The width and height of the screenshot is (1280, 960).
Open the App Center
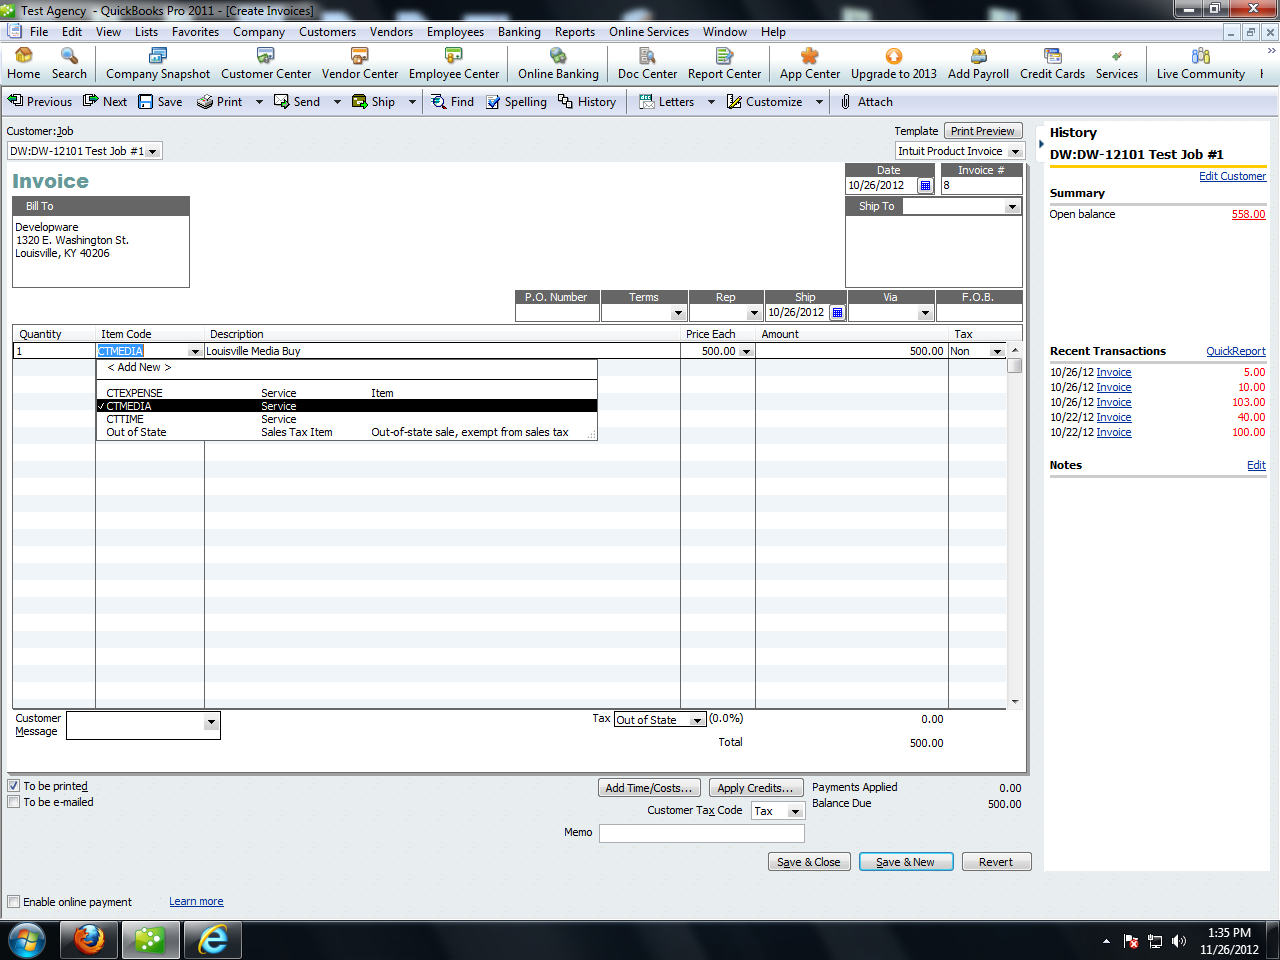tap(810, 64)
